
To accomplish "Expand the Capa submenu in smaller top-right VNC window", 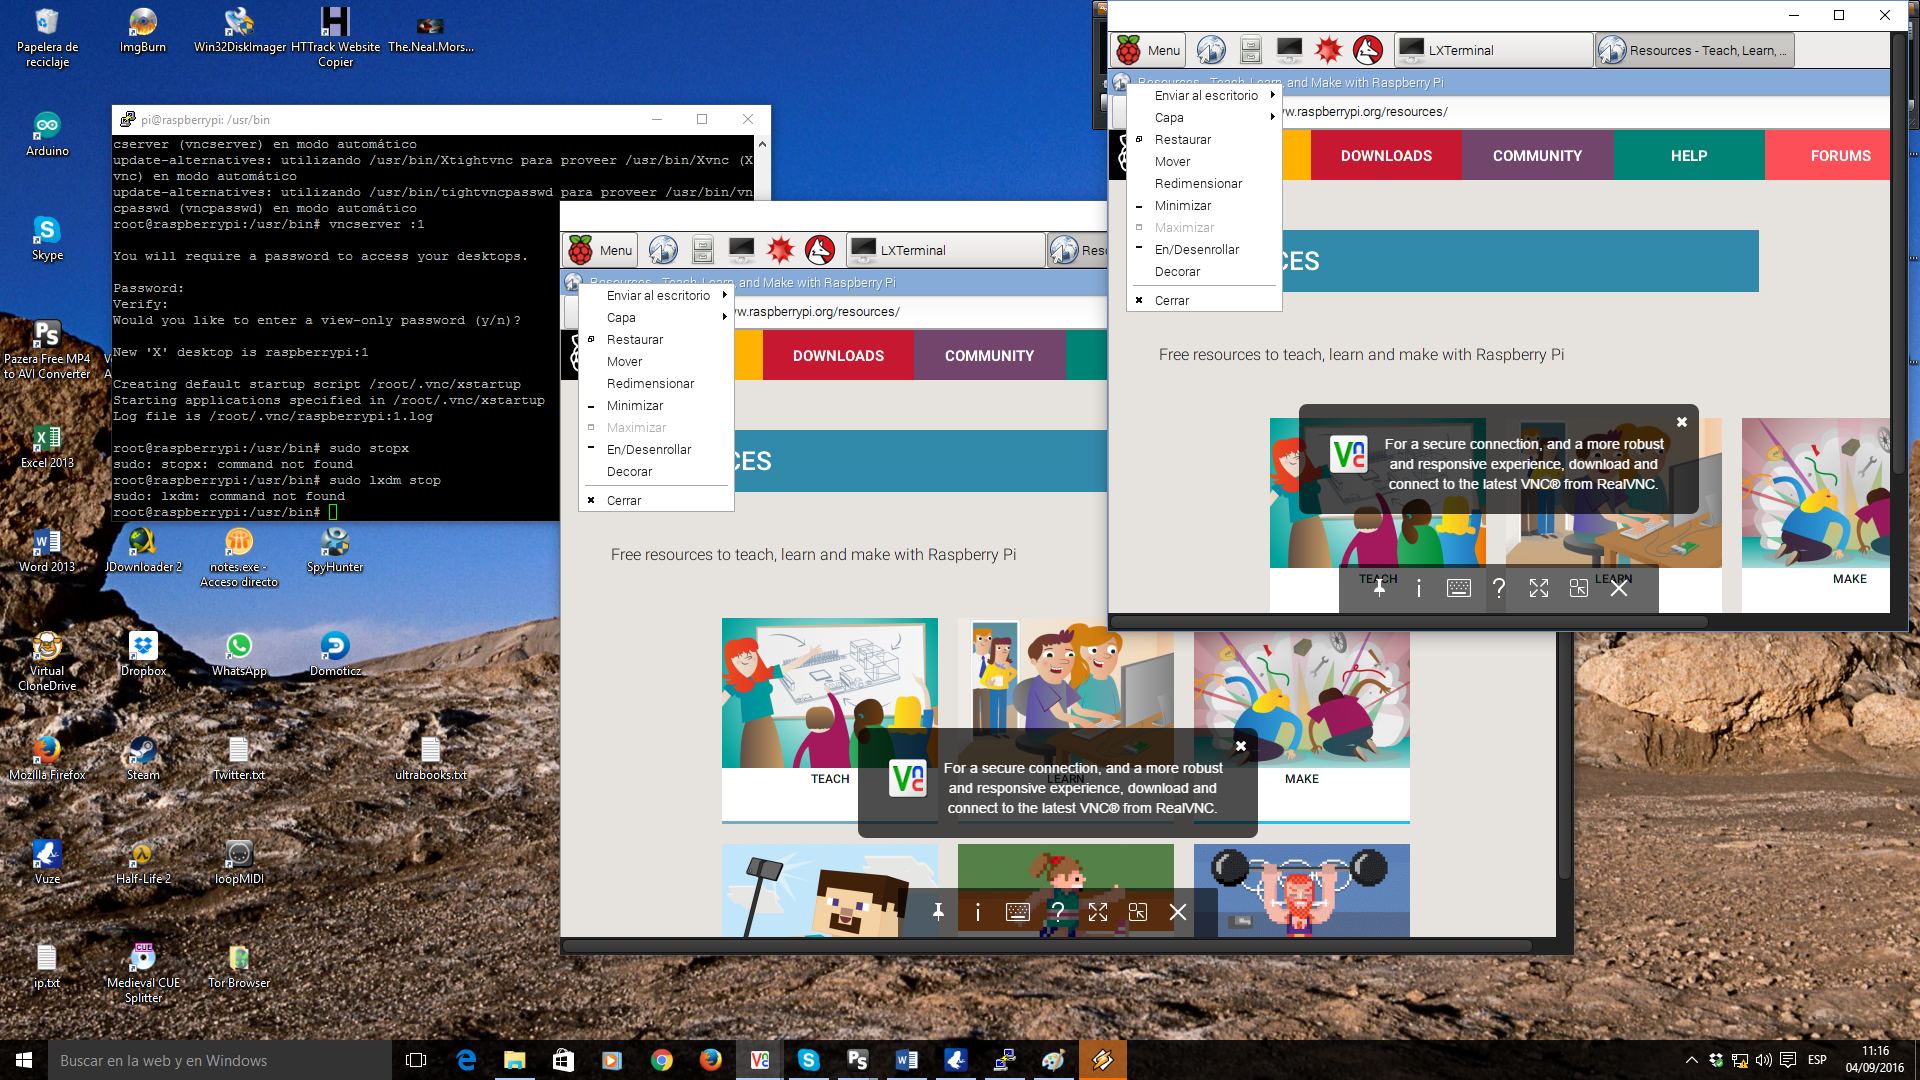I will tap(1204, 117).
